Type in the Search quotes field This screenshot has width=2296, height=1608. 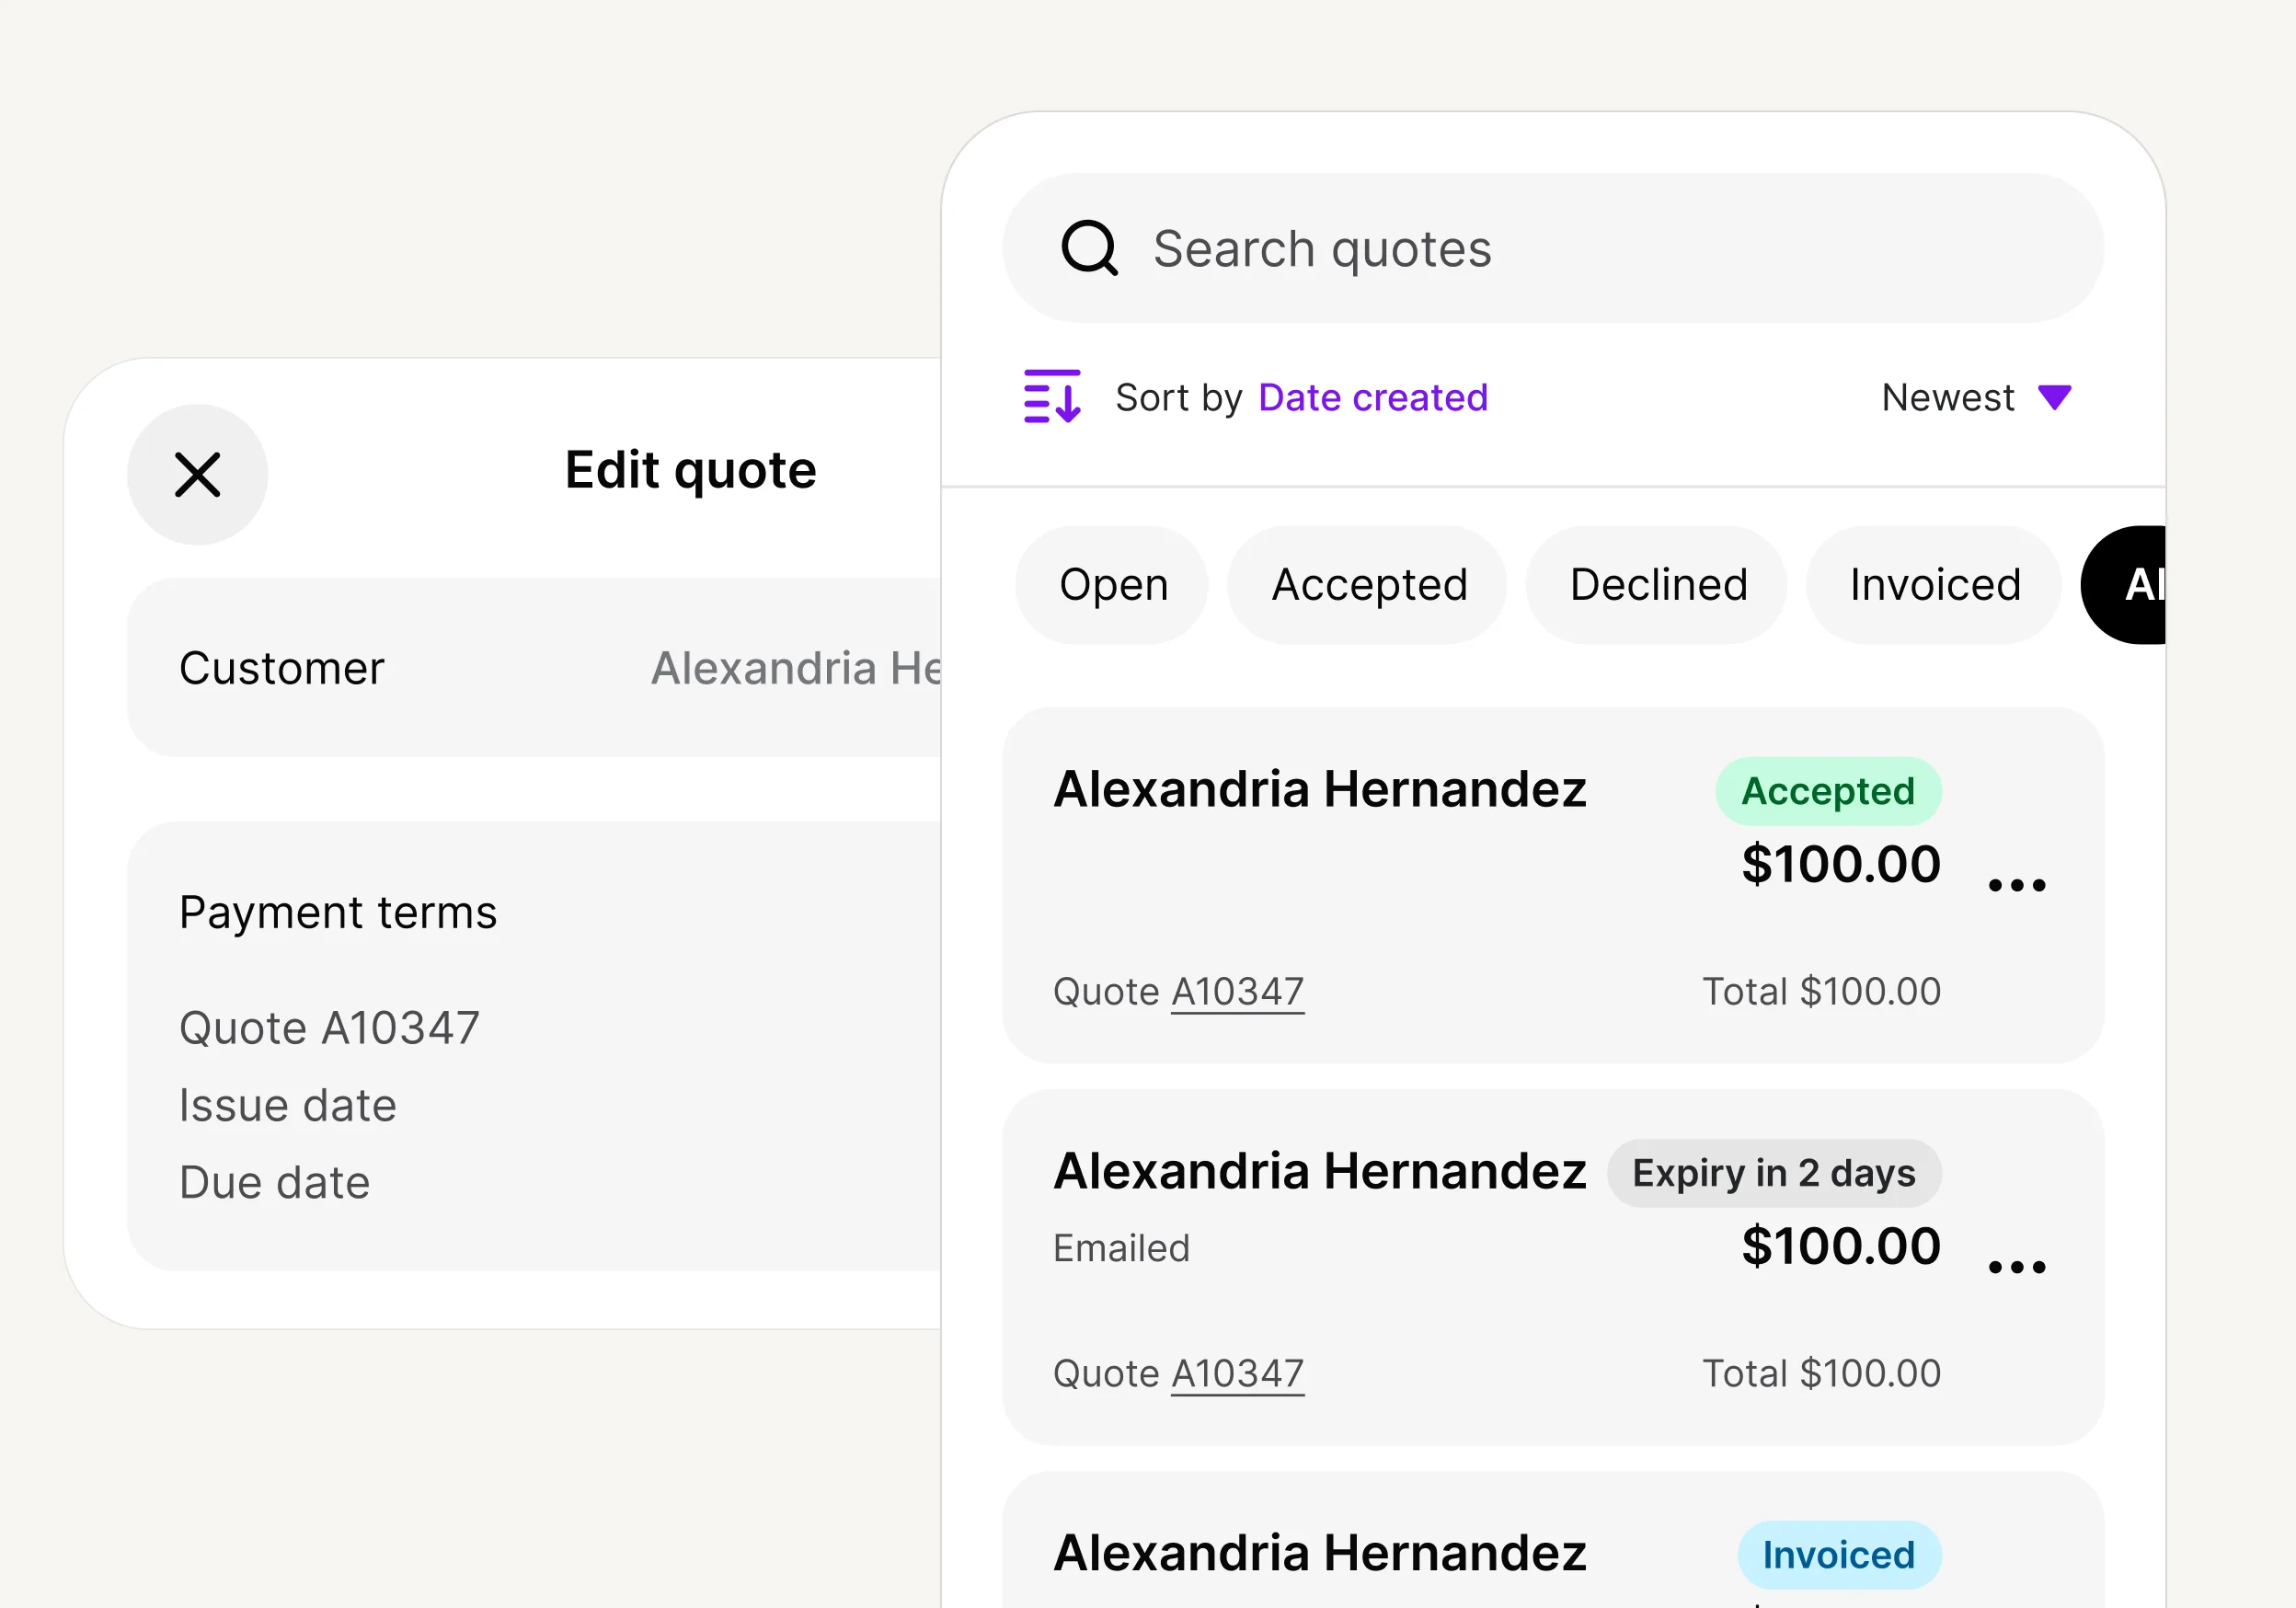pos(1600,248)
